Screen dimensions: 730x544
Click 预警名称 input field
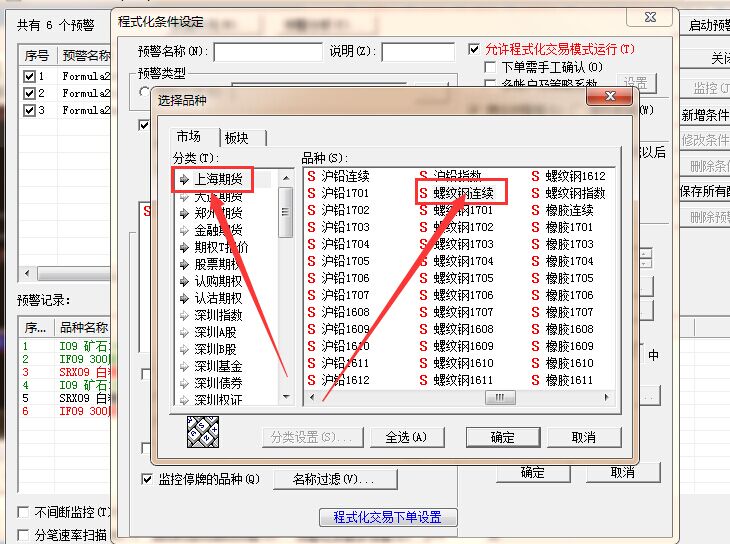click(268, 52)
